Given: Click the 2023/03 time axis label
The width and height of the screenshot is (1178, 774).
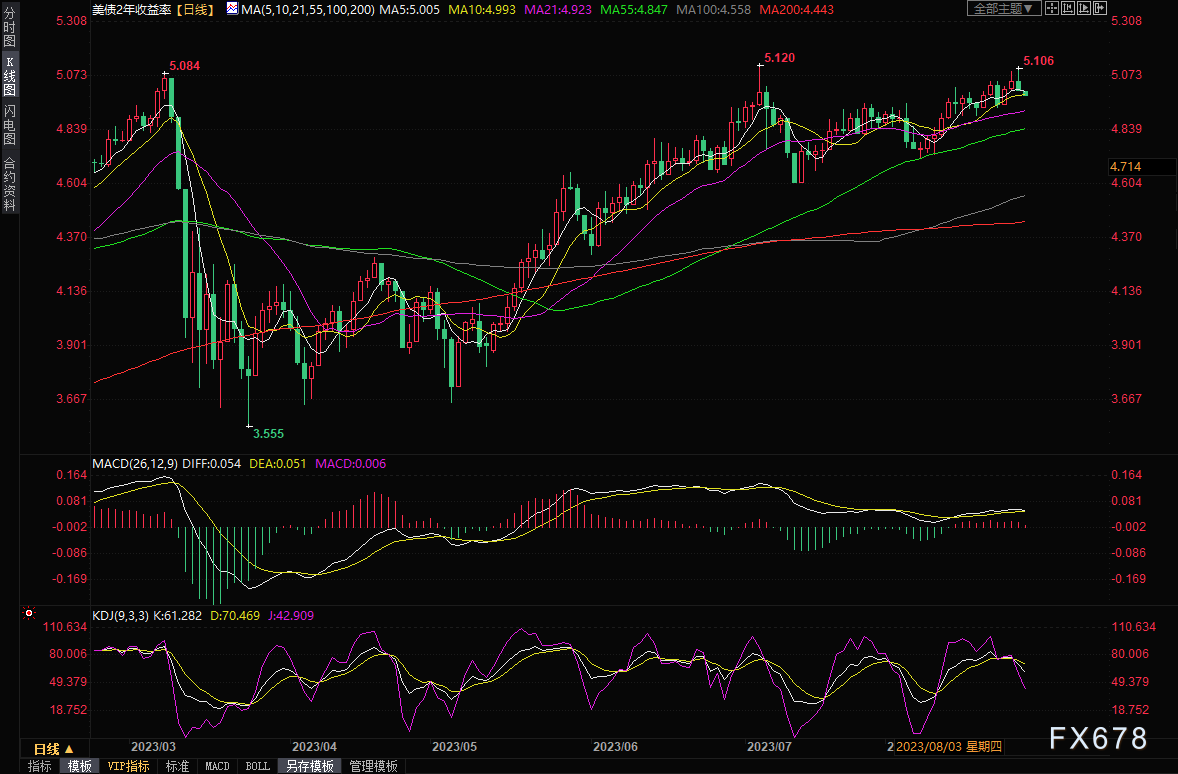Looking at the screenshot, I should (153, 747).
